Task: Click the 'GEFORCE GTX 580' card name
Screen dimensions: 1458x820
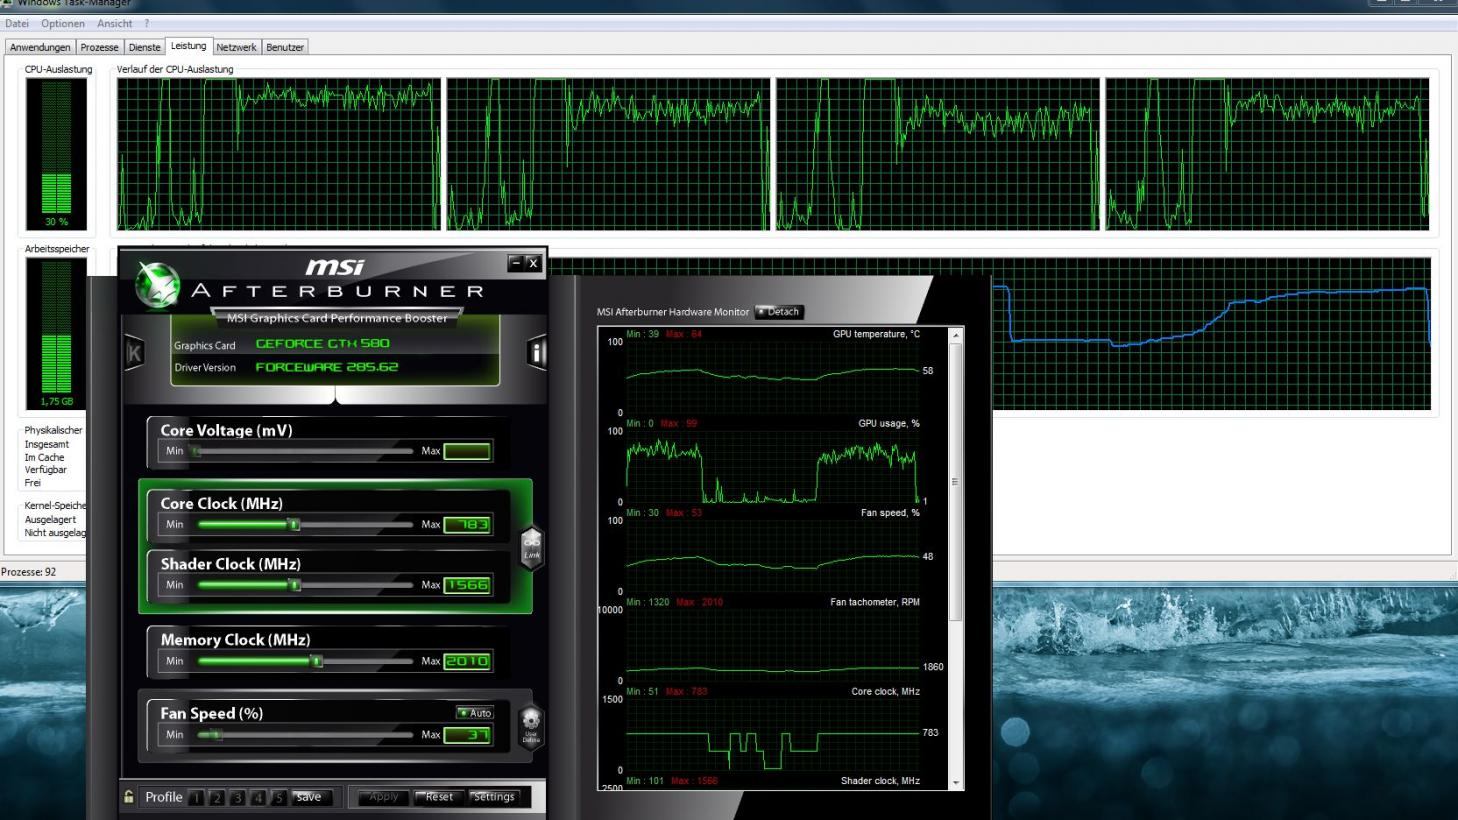Action: [322, 343]
